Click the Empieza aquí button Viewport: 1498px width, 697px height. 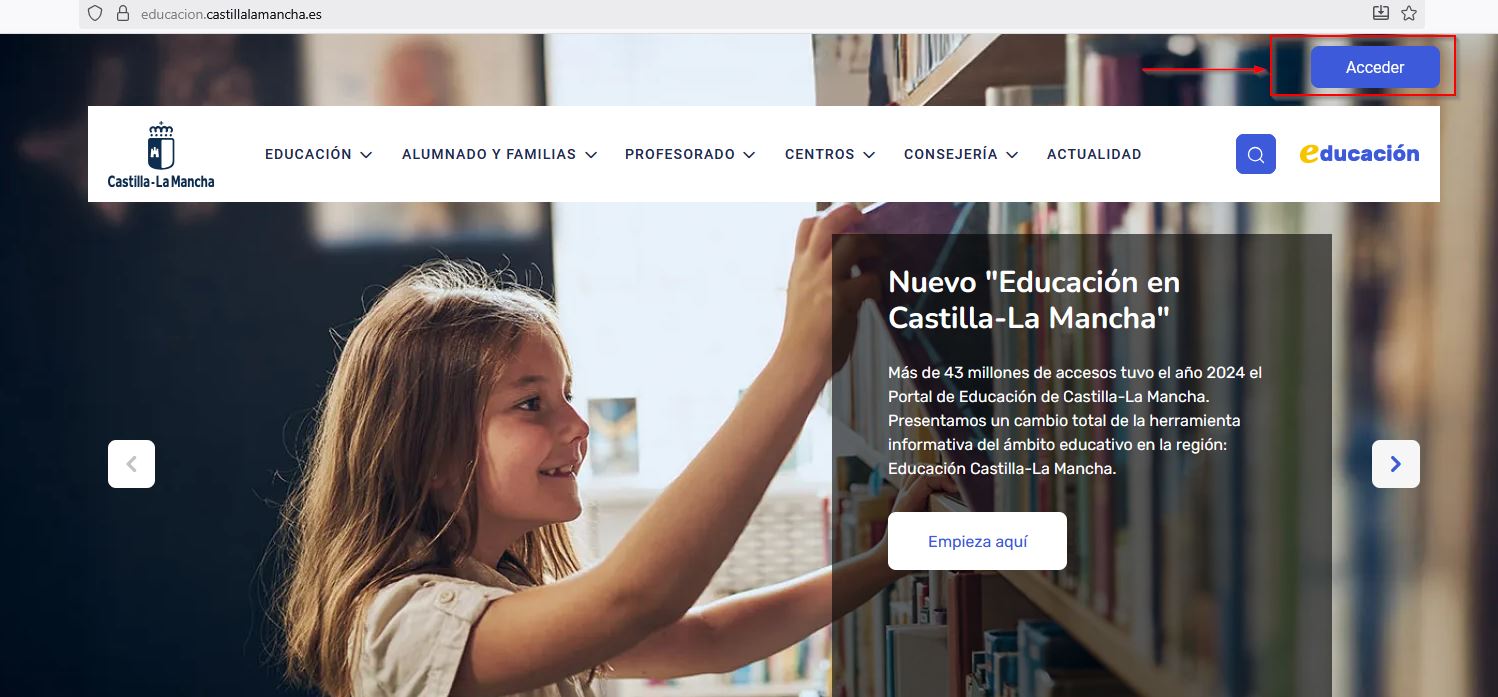(x=977, y=541)
